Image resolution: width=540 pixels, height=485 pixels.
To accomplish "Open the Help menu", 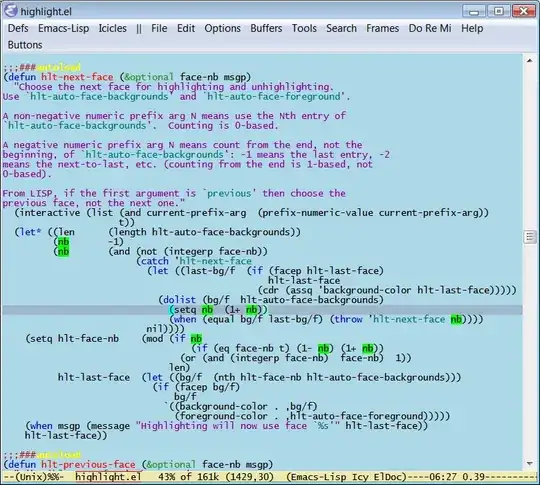I will (x=472, y=28).
